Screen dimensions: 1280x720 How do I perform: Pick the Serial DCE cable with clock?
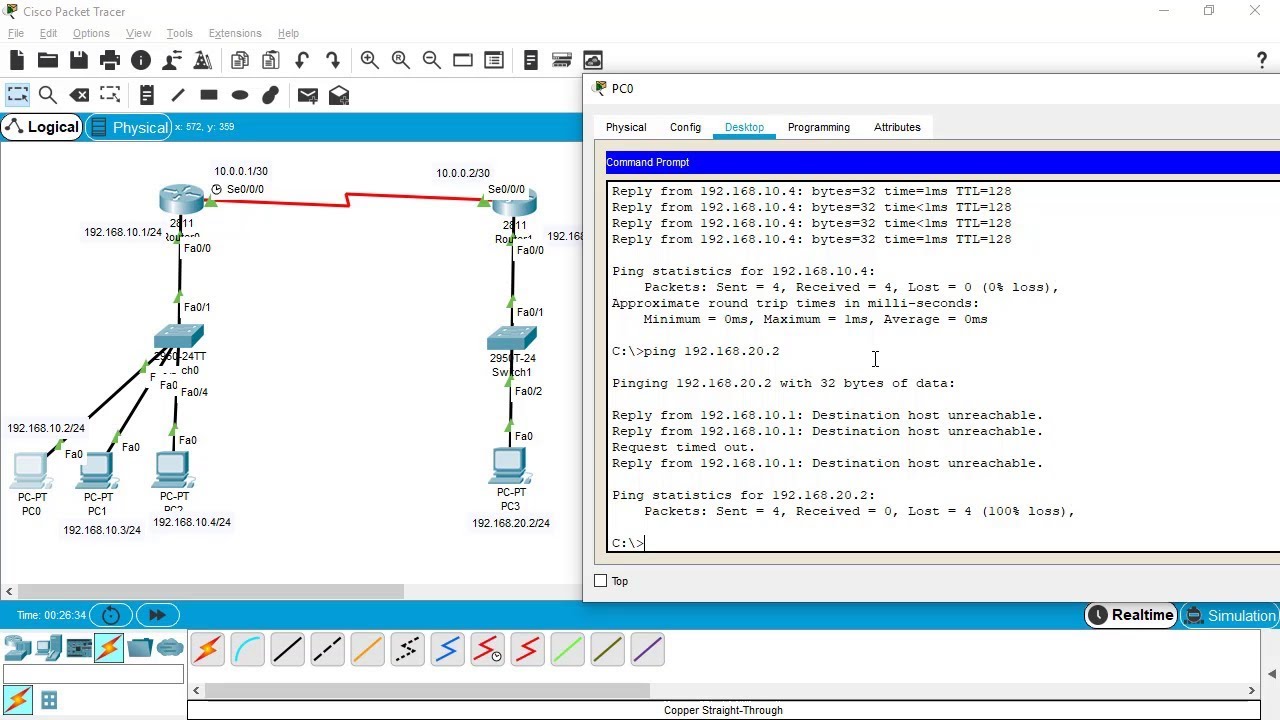click(487, 649)
